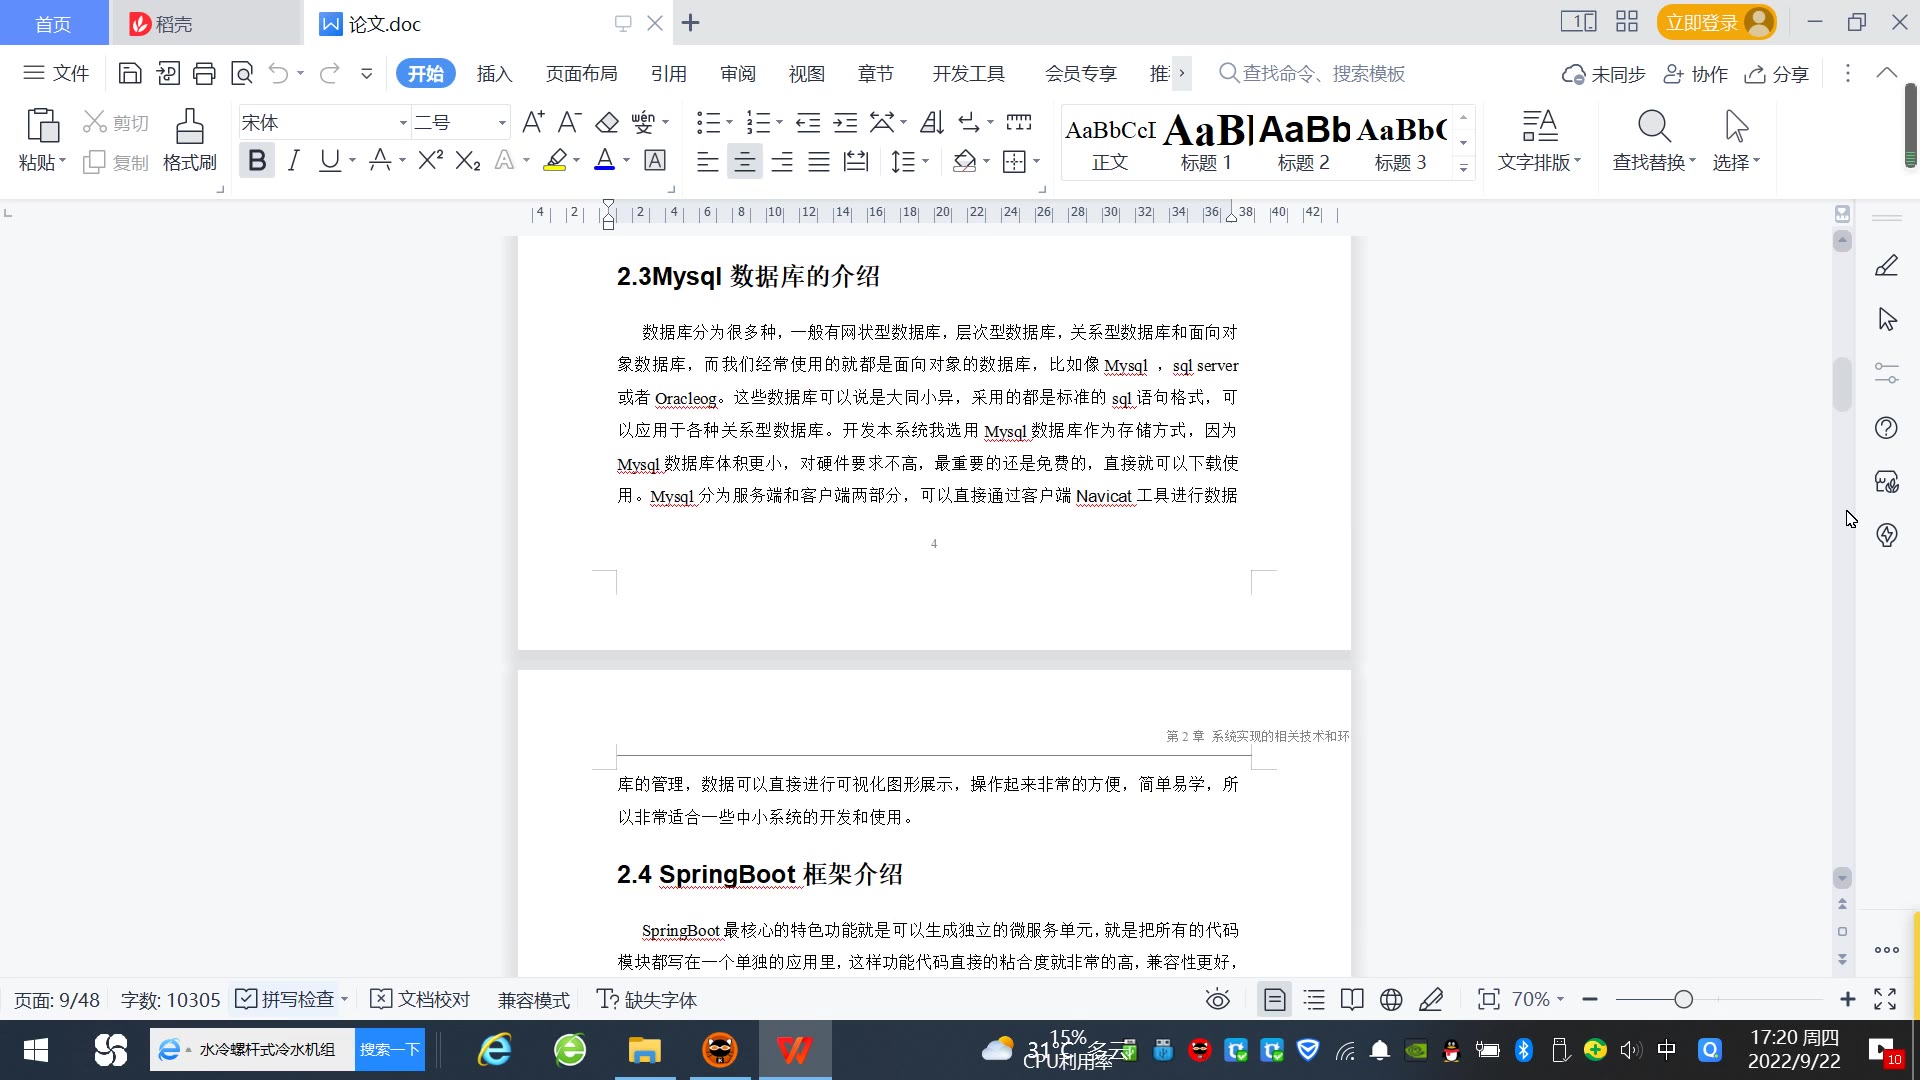This screenshot has height=1080, width=1920.
Task: Open the eye protection mode icon
Action: click(1217, 1000)
